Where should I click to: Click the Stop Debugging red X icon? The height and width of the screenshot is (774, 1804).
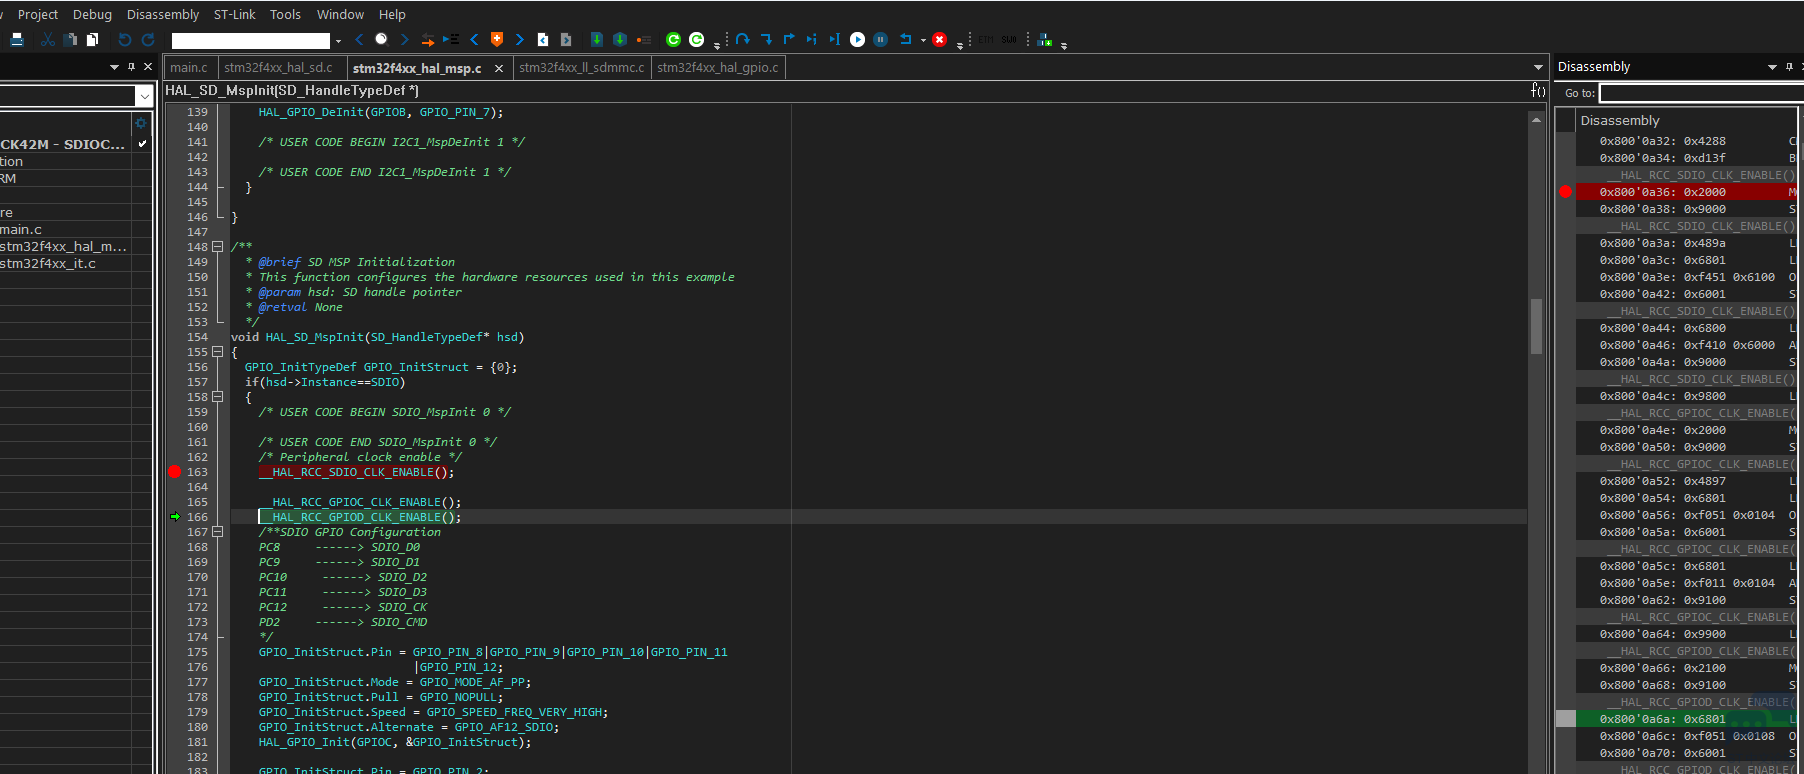(939, 39)
